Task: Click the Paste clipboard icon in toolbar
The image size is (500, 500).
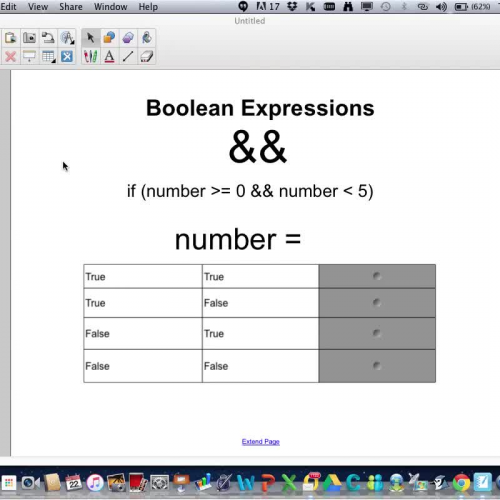Action: 10,38
